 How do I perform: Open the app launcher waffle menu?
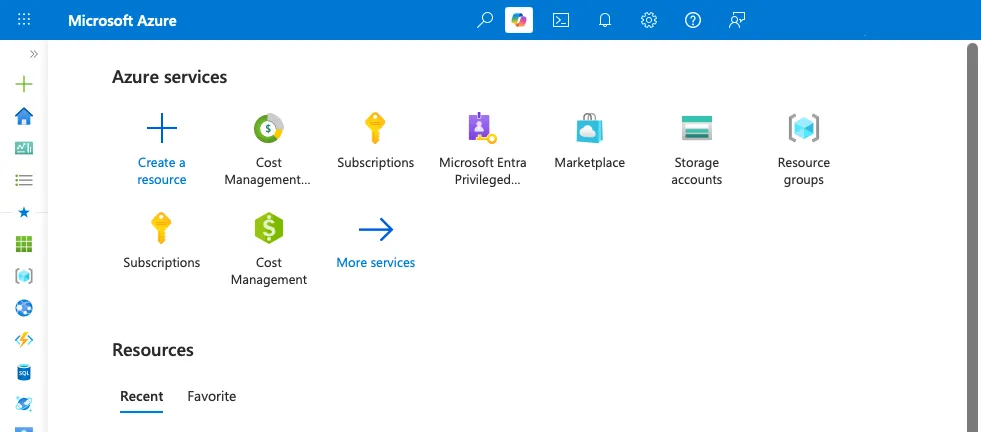(x=24, y=19)
